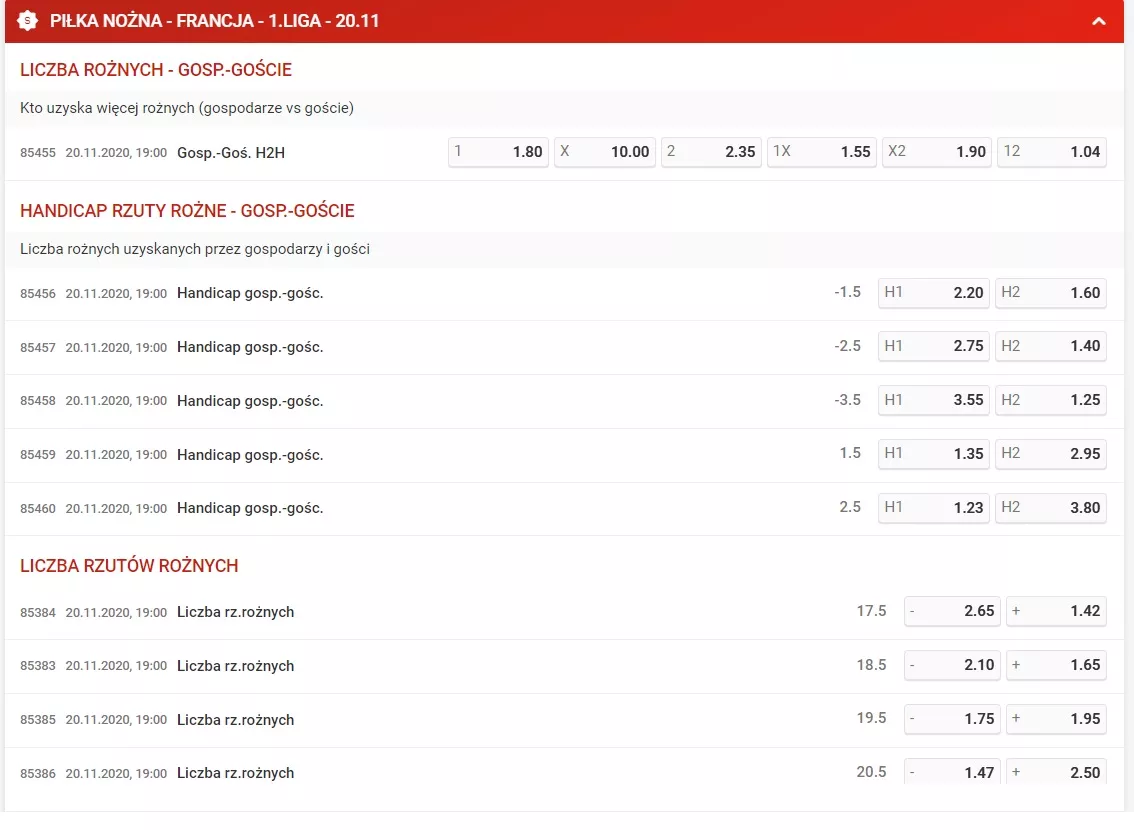1134x830 pixels.
Task: Select H1 odds 1.23 for 2.5 handicap
Action: [934, 508]
